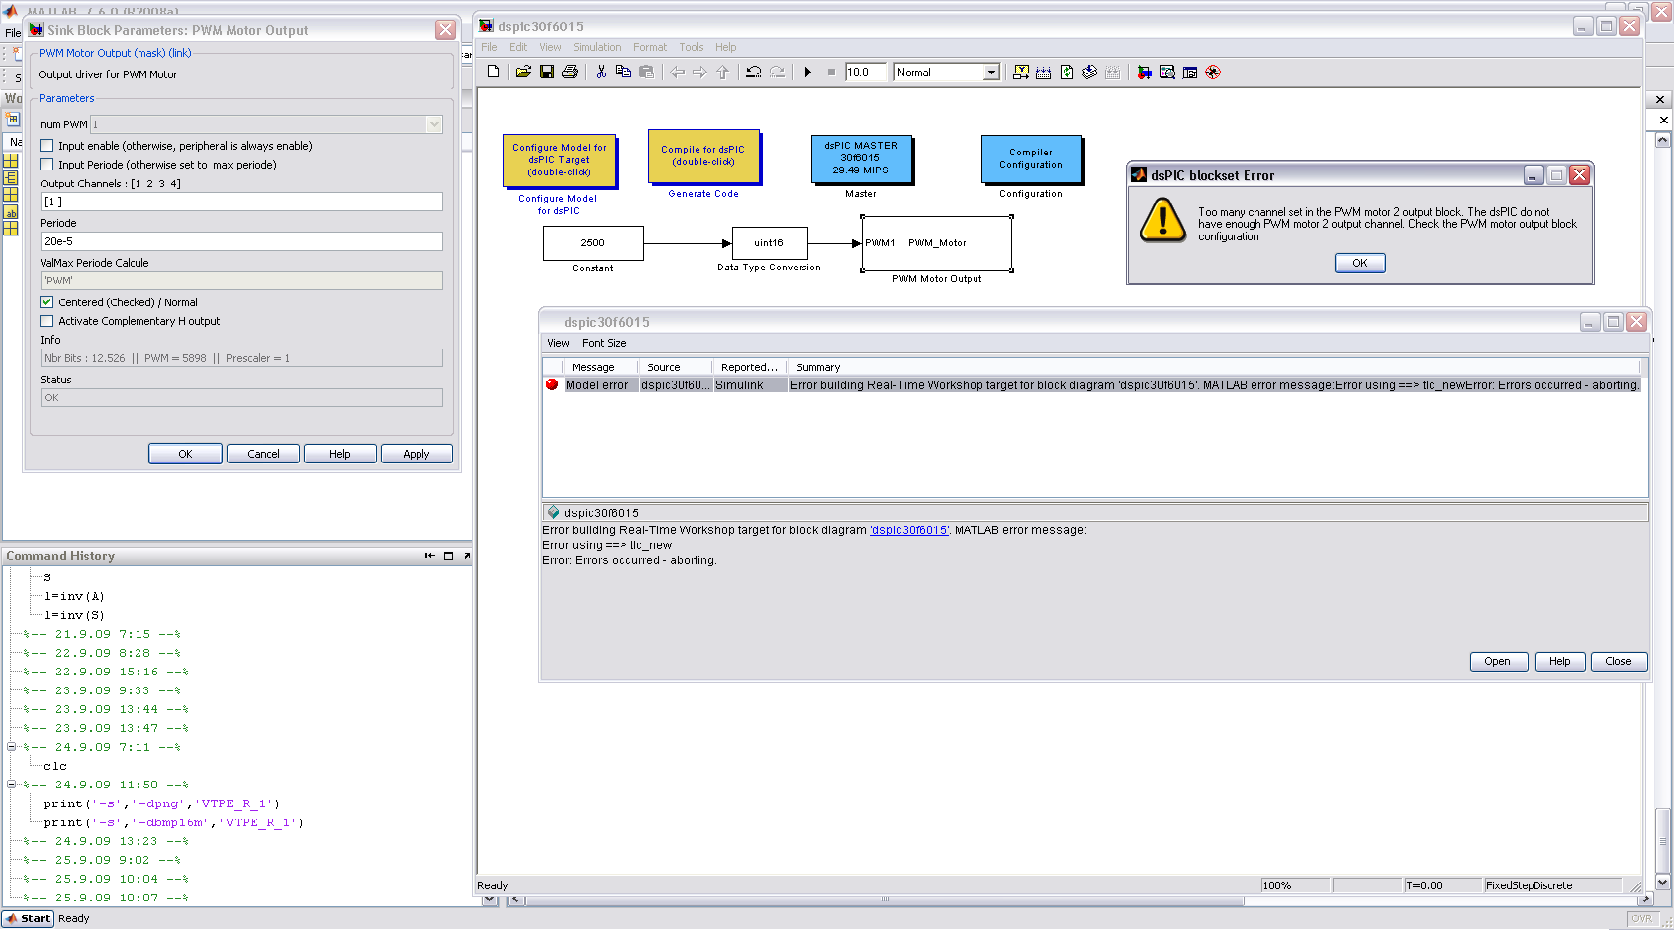Viewport: 1680px width, 930px height.
Task: Enable the Input Periode checkbox
Action: (47, 165)
